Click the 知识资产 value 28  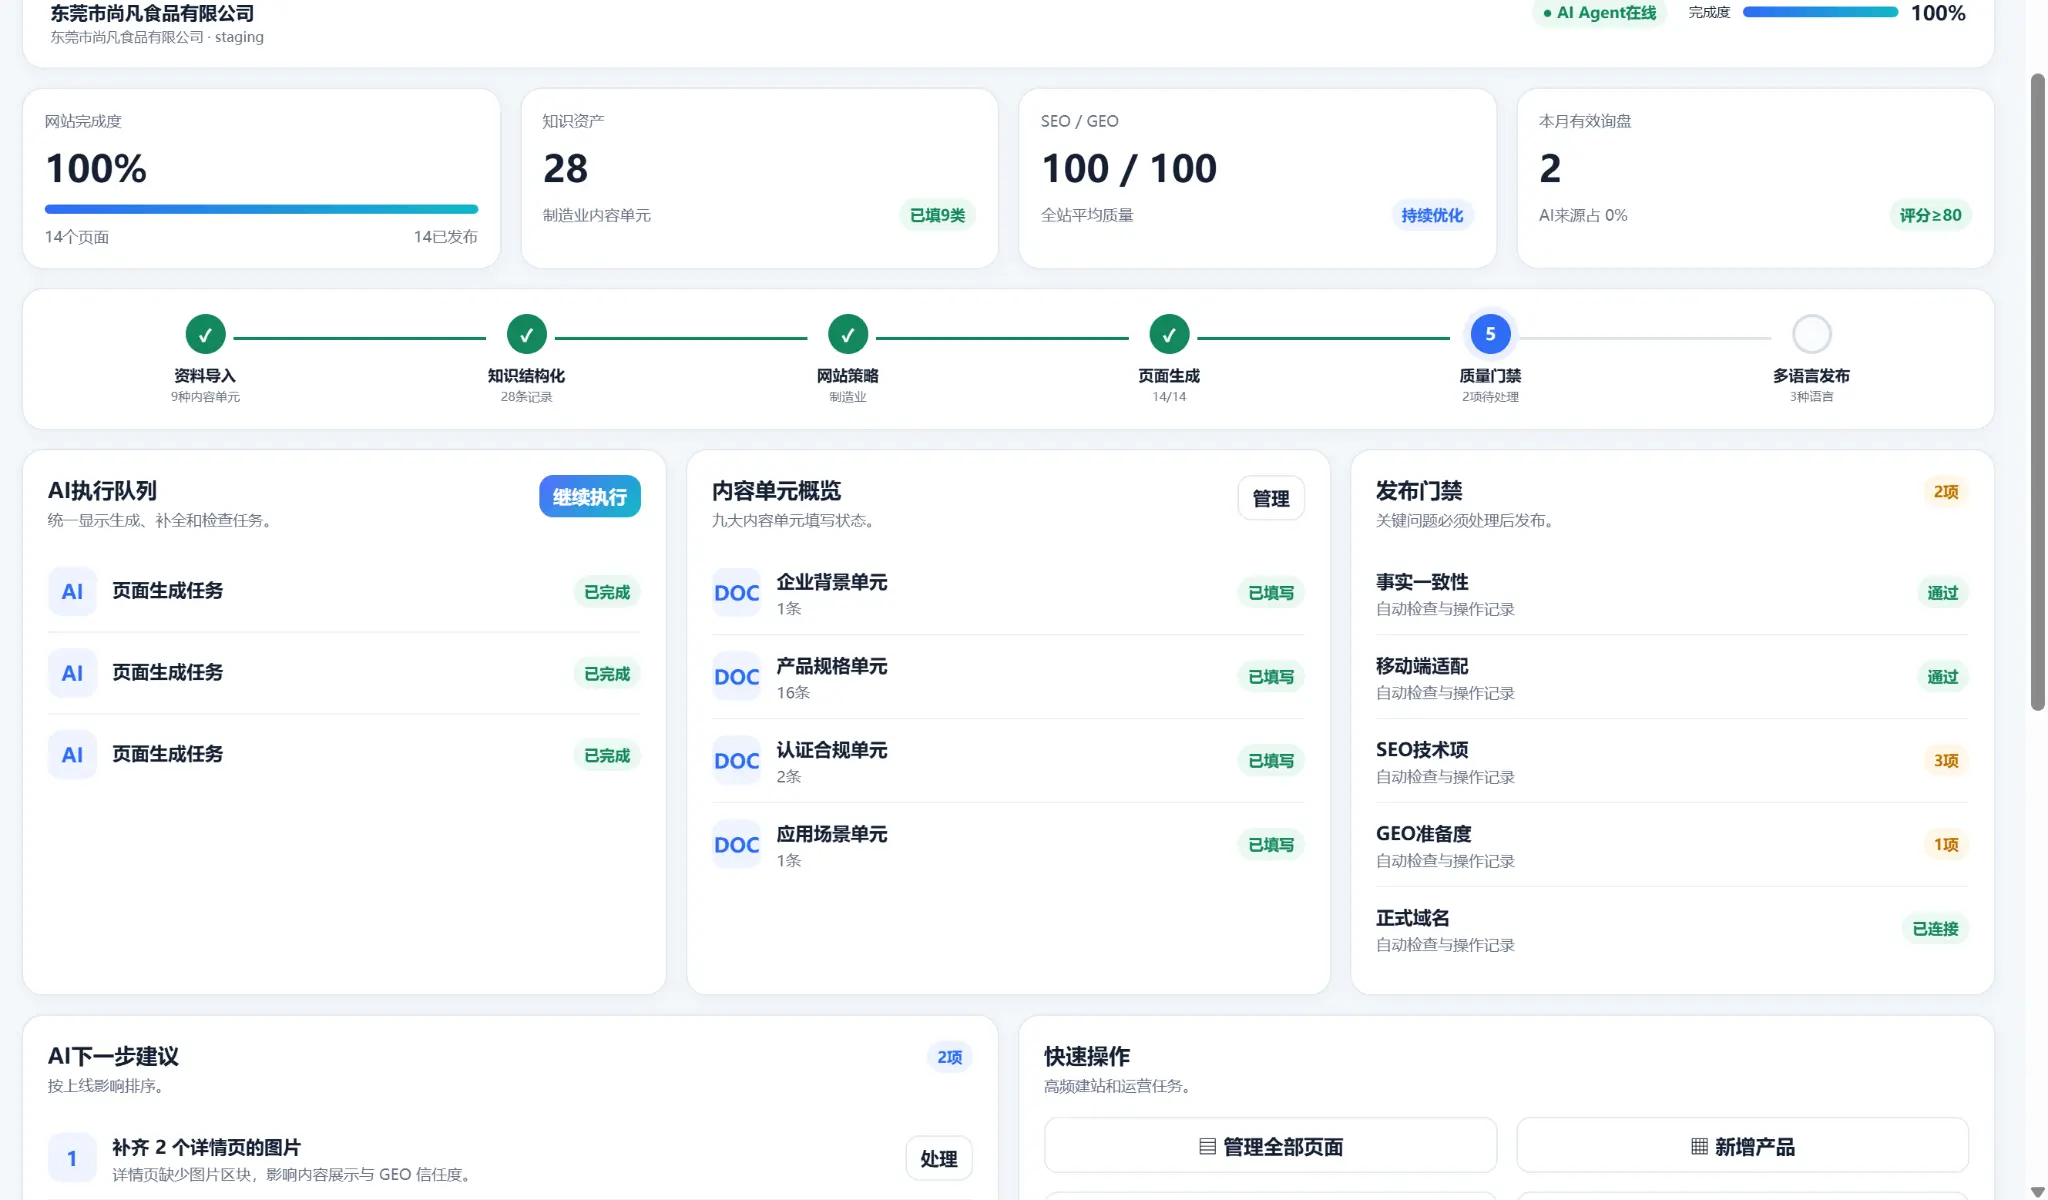(565, 168)
